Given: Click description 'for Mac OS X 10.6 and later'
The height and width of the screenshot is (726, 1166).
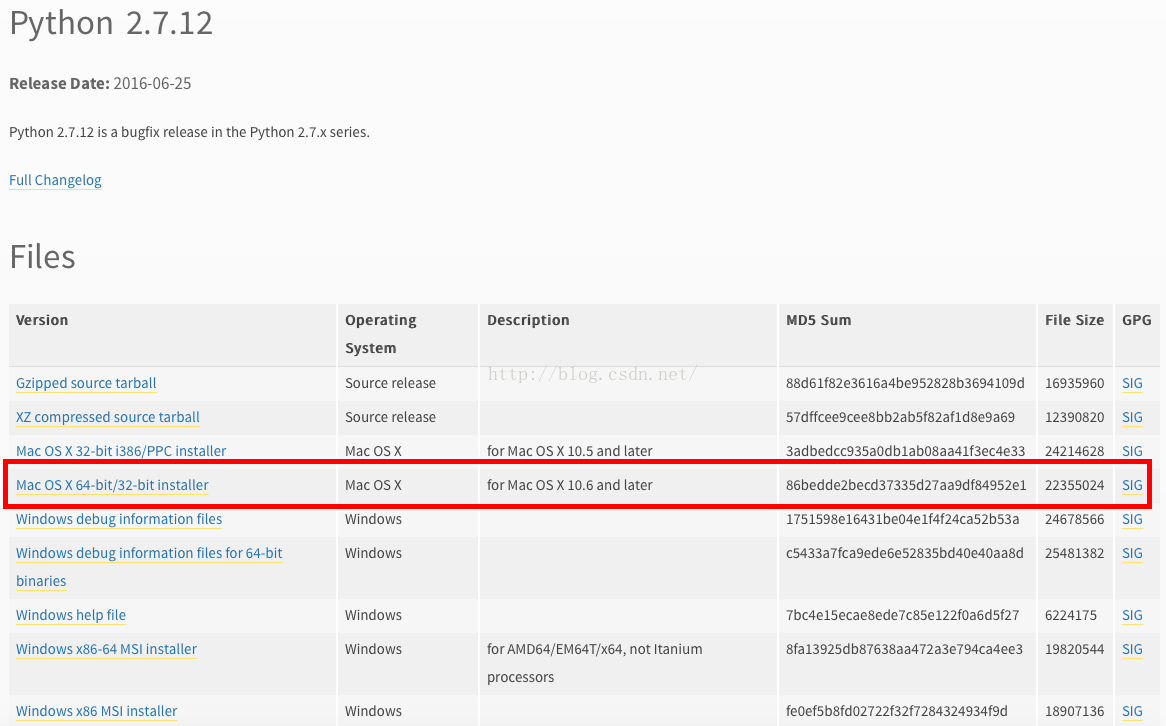Looking at the screenshot, I should tap(570, 485).
